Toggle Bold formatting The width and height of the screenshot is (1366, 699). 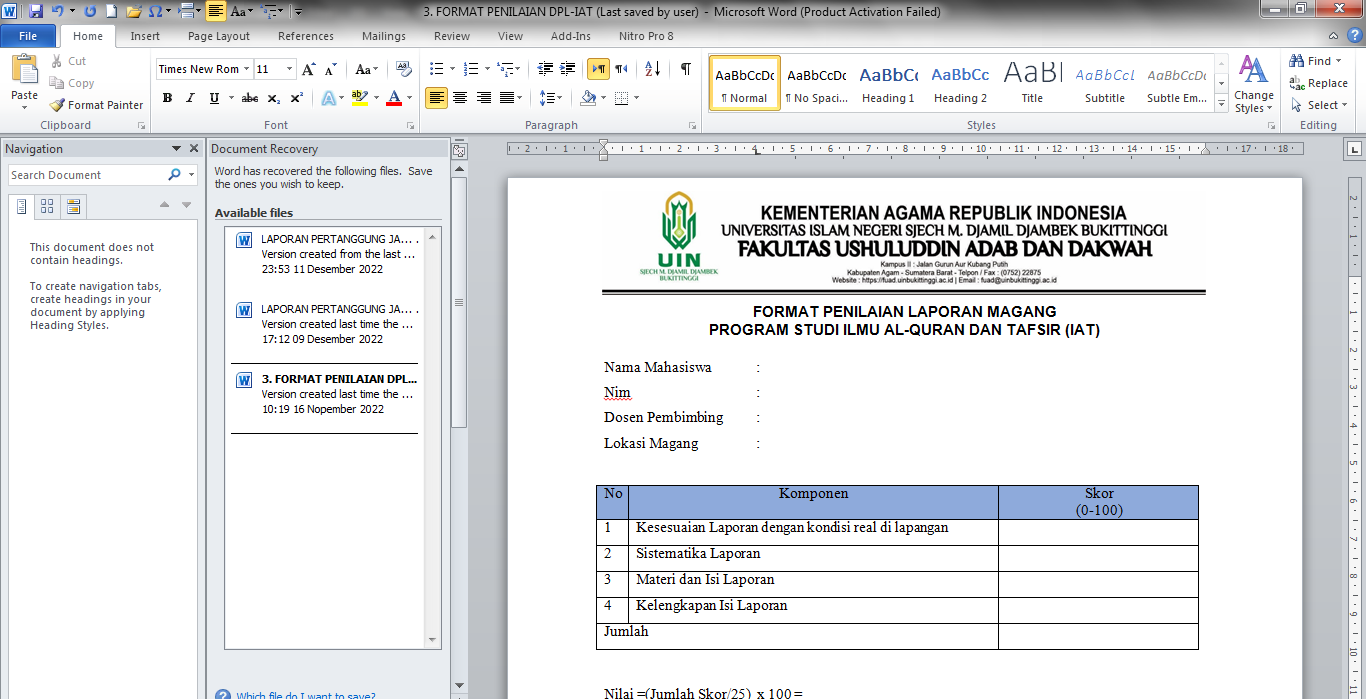click(x=167, y=98)
